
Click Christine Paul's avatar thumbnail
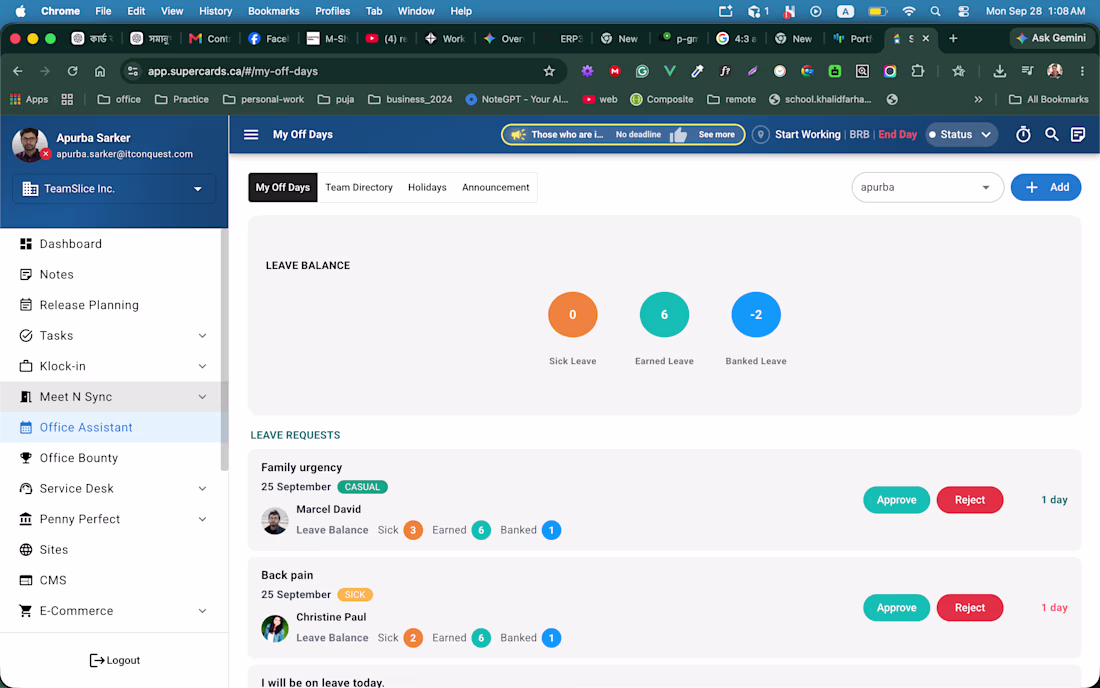[274, 629]
